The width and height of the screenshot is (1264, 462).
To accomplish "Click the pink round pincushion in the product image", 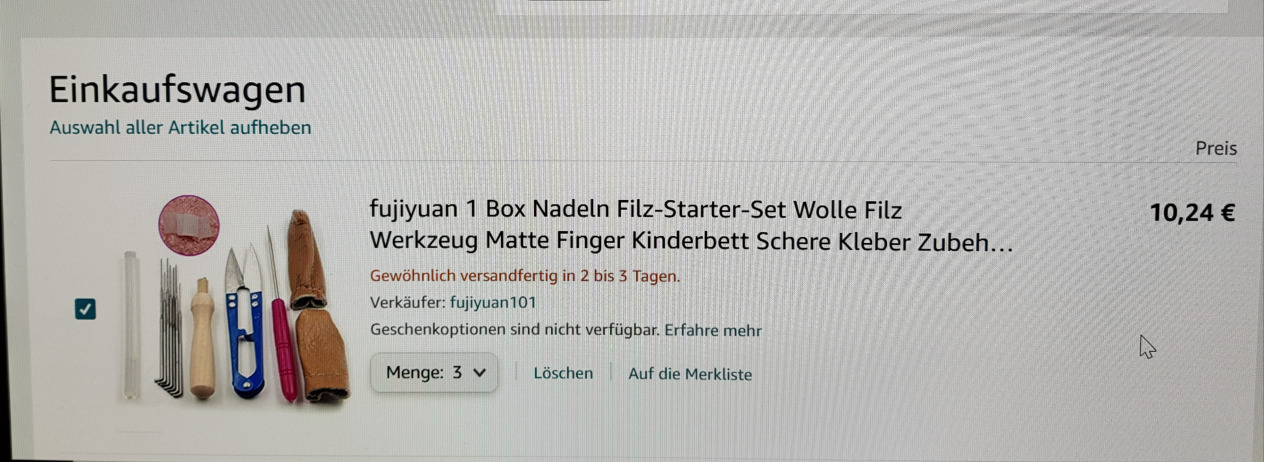I will (x=188, y=225).
